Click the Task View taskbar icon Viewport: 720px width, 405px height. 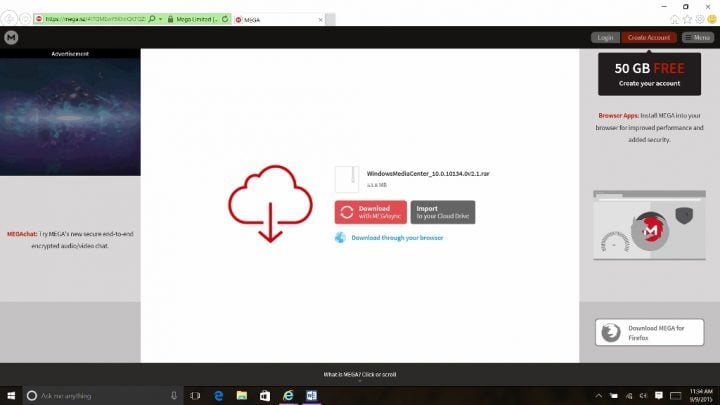[195, 395]
